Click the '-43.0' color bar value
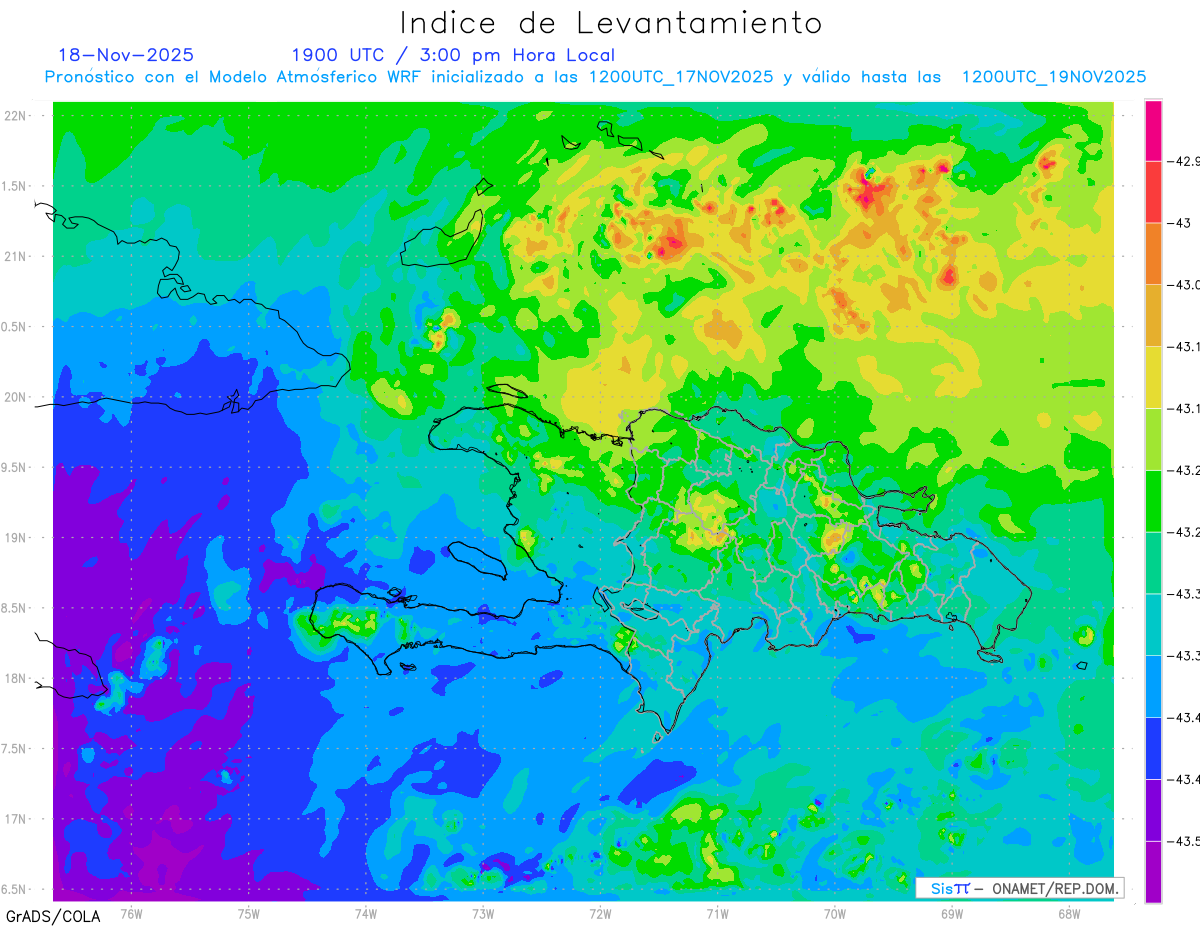The image size is (1200, 927). click(x=1186, y=285)
